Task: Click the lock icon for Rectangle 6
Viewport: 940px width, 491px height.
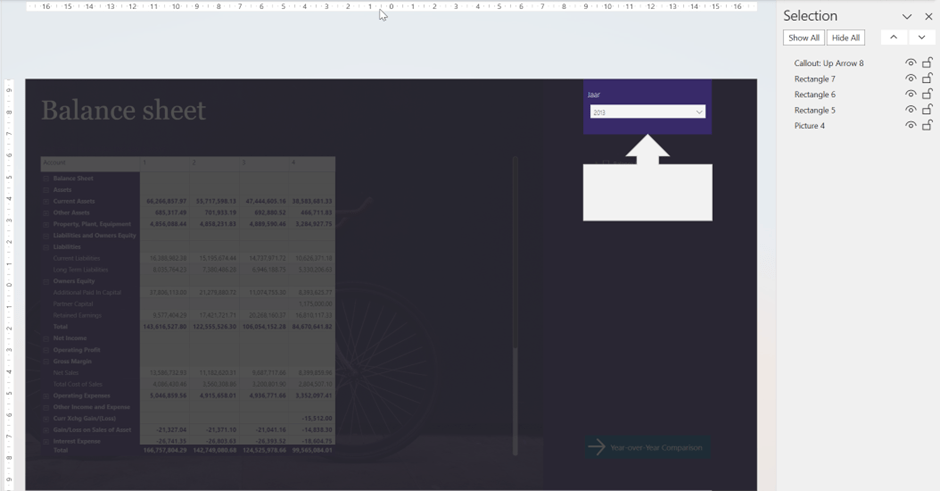Action: (927, 94)
